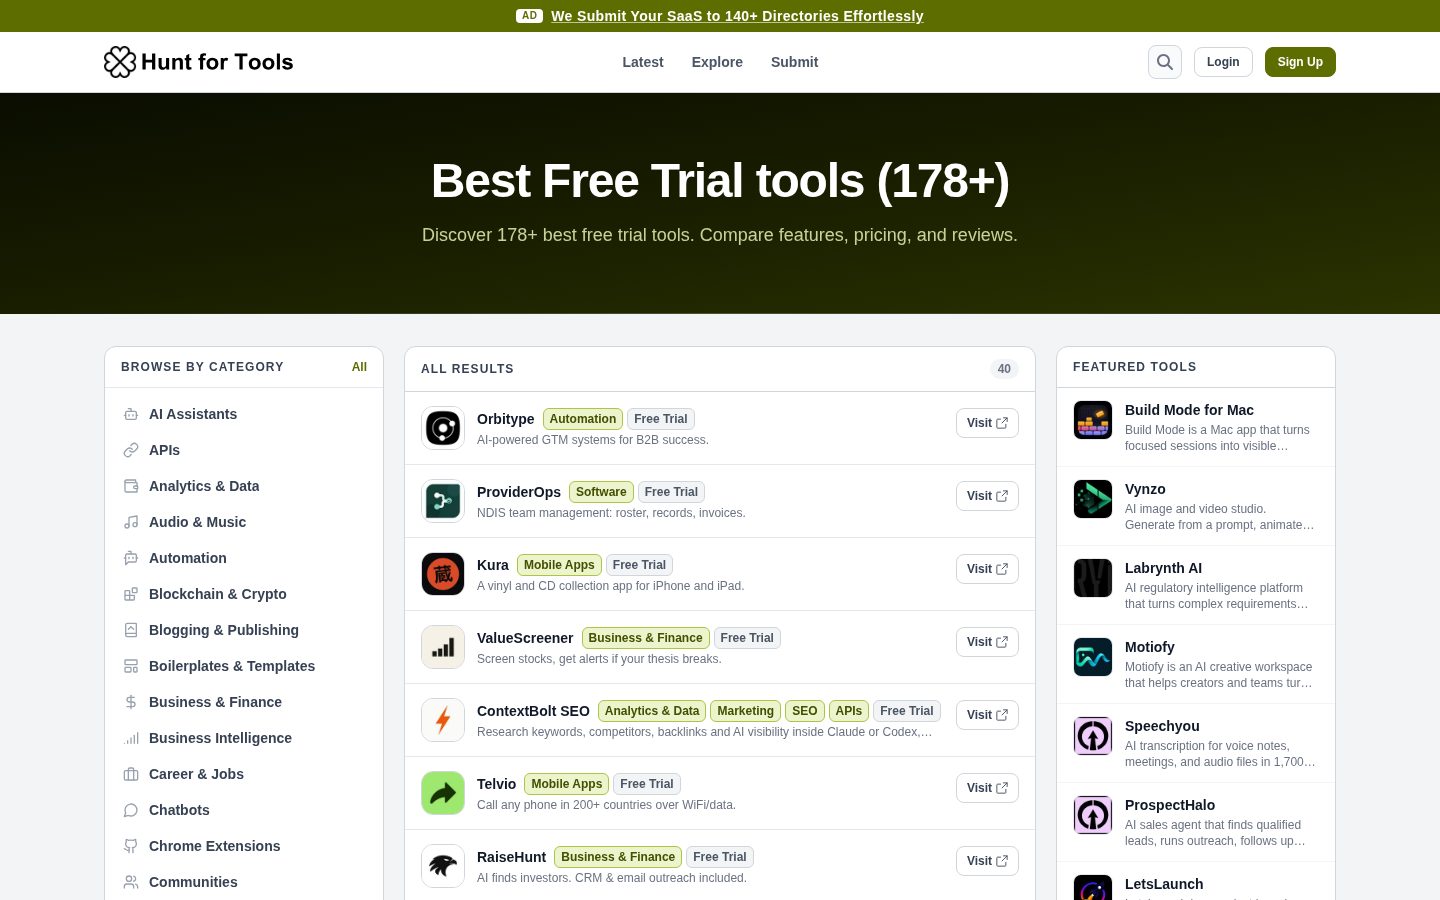Visit Kura via its Visit button

(987, 569)
